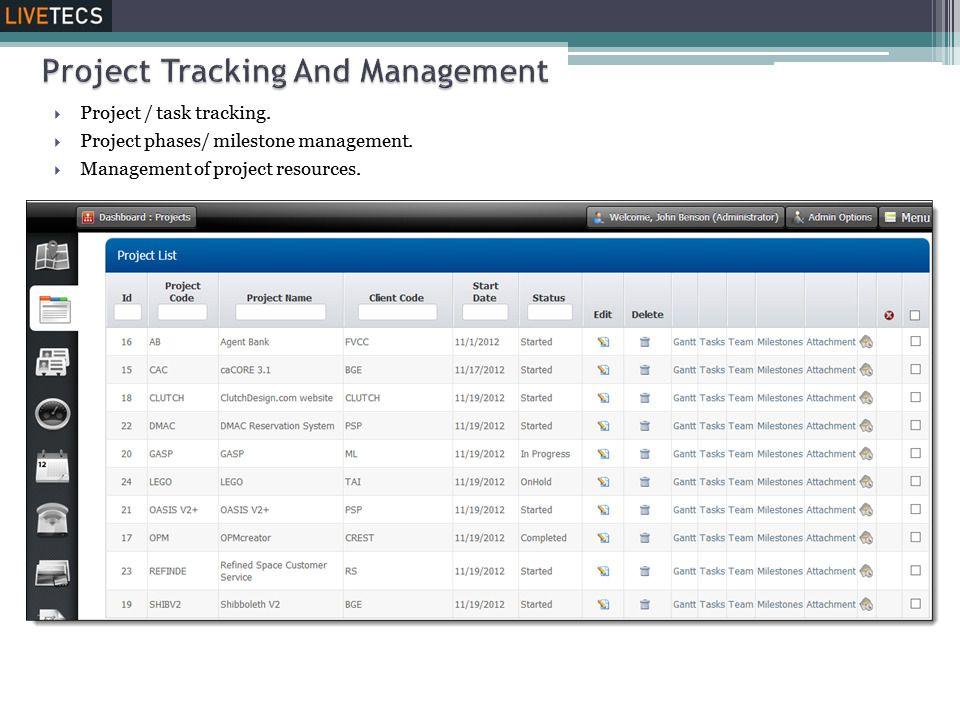This screenshot has width=960, height=720.
Task: Click the Start Date filter field
Action: (485, 312)
